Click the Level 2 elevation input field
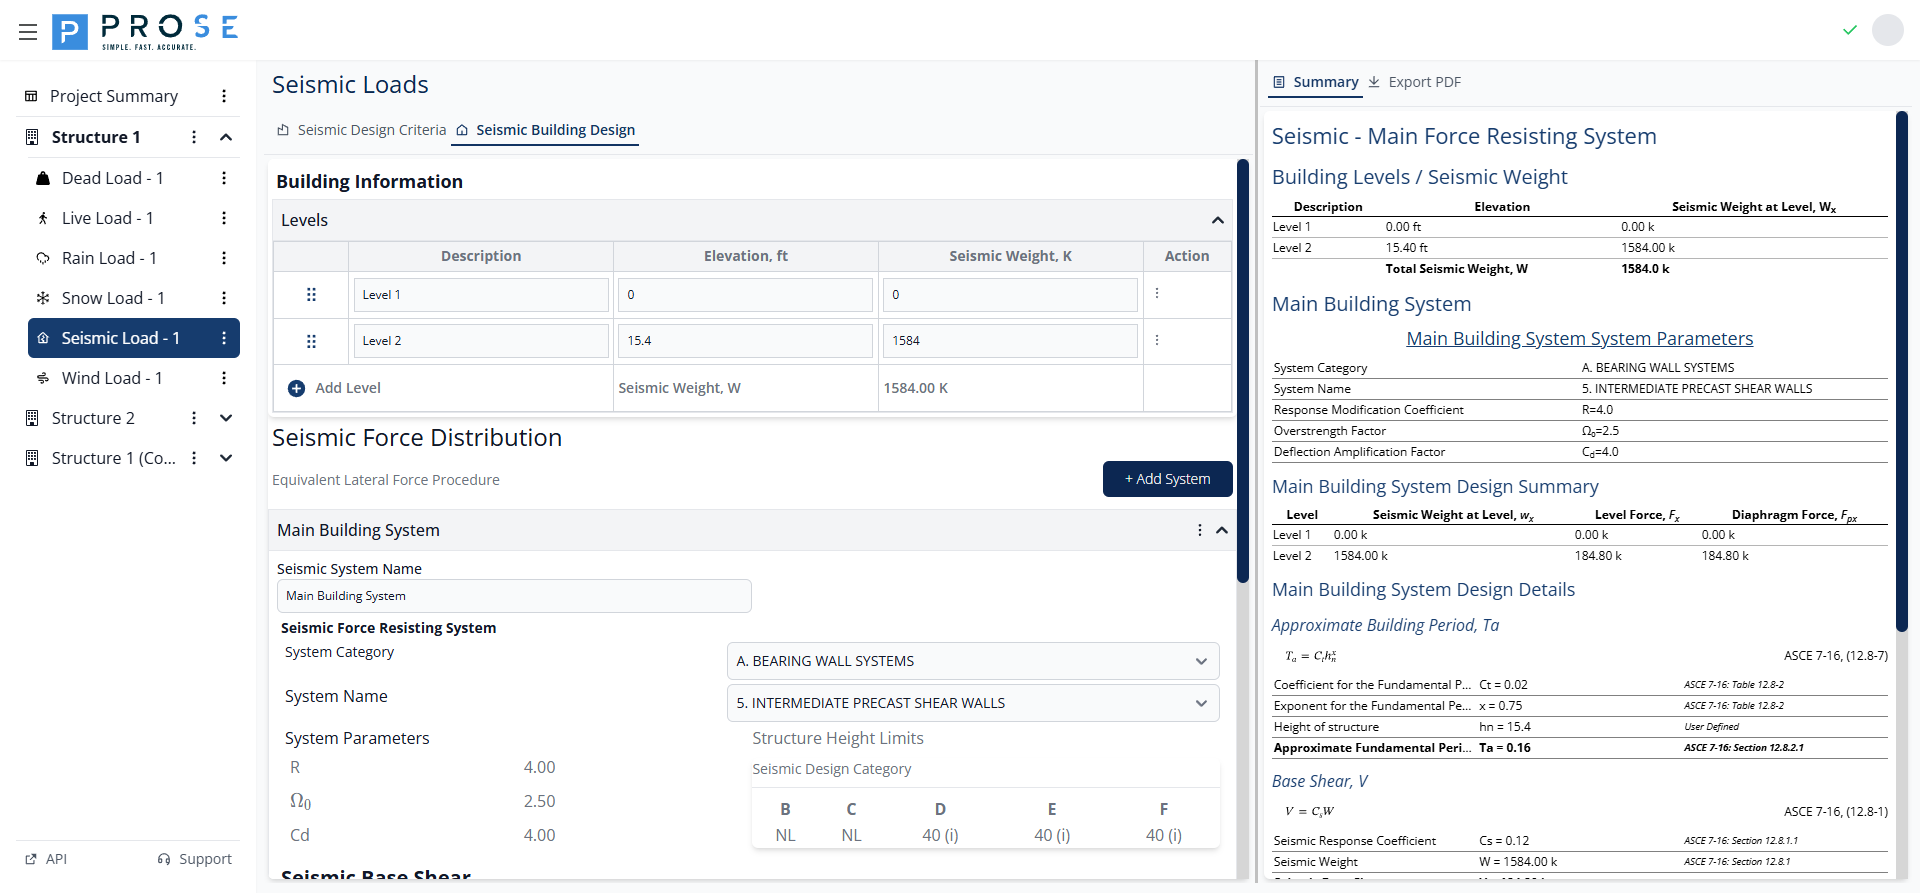The image size is (1920, 893). point(745,341)
